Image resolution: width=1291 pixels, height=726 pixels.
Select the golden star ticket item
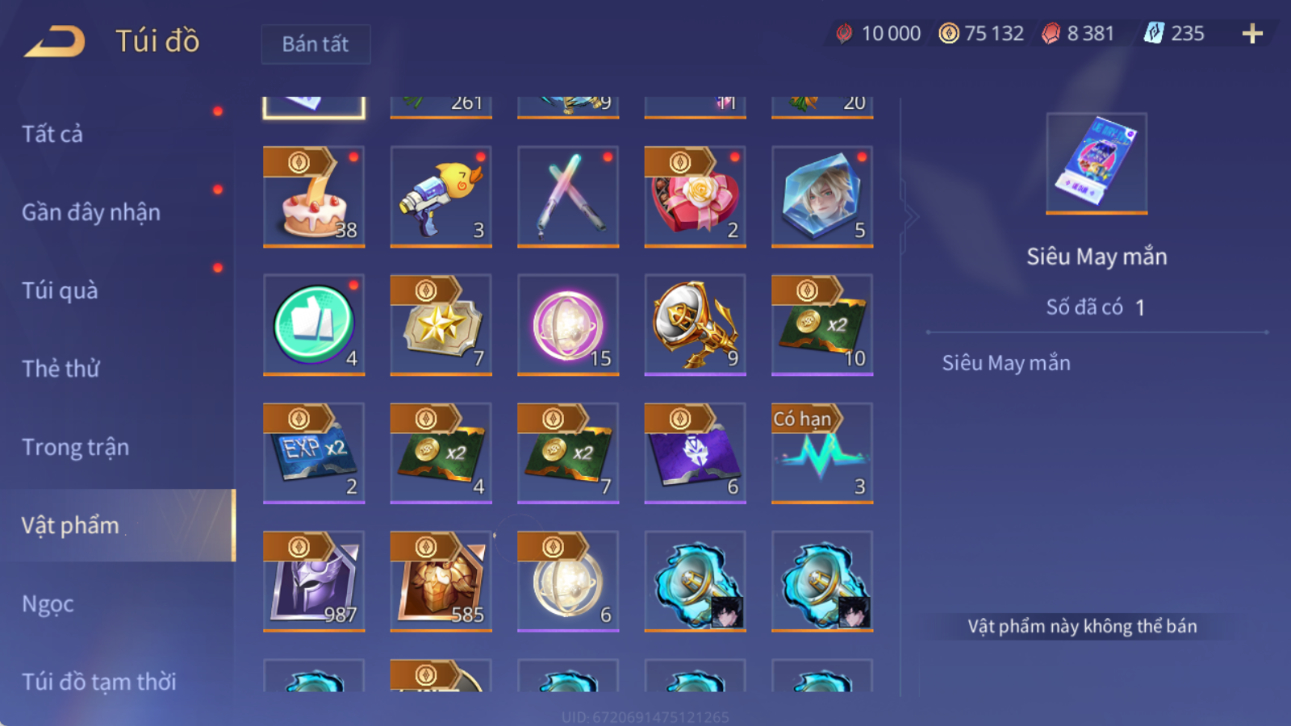[x=441, y=325]
